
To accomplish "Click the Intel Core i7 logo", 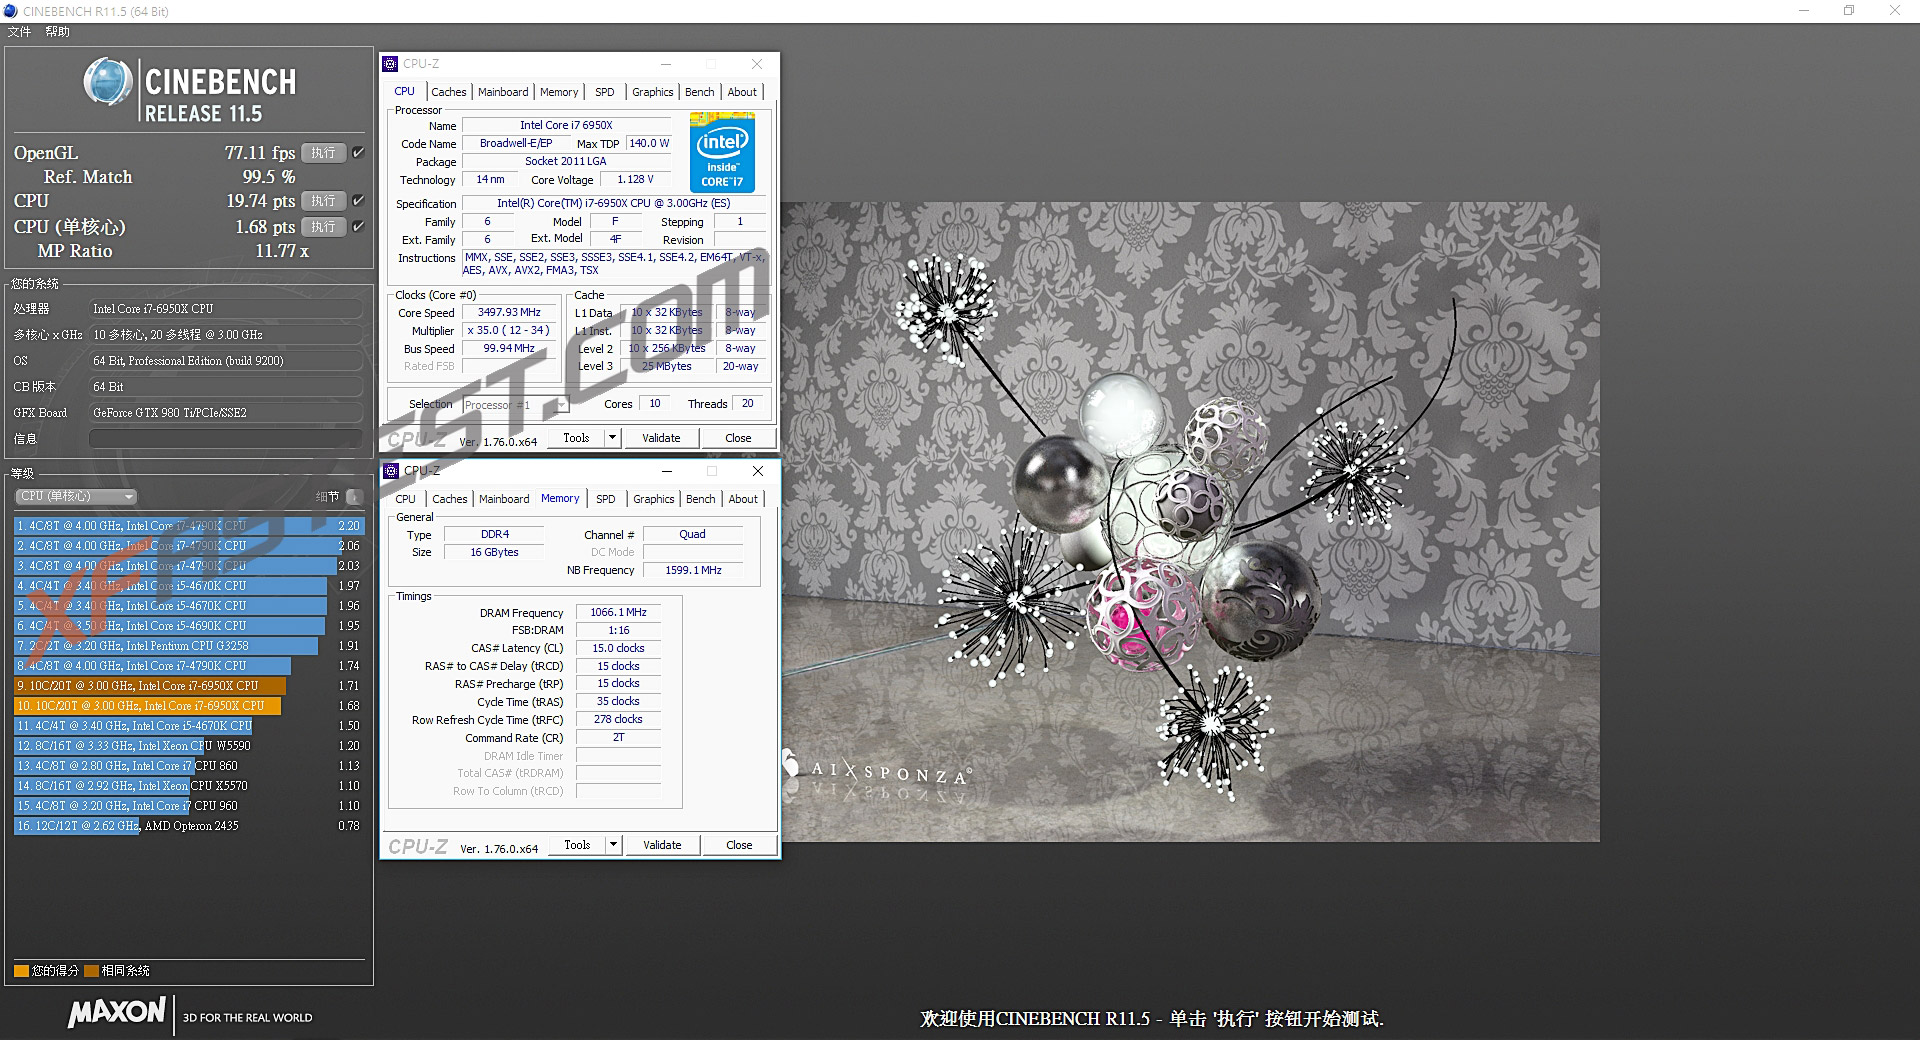I will click(722, 152).
